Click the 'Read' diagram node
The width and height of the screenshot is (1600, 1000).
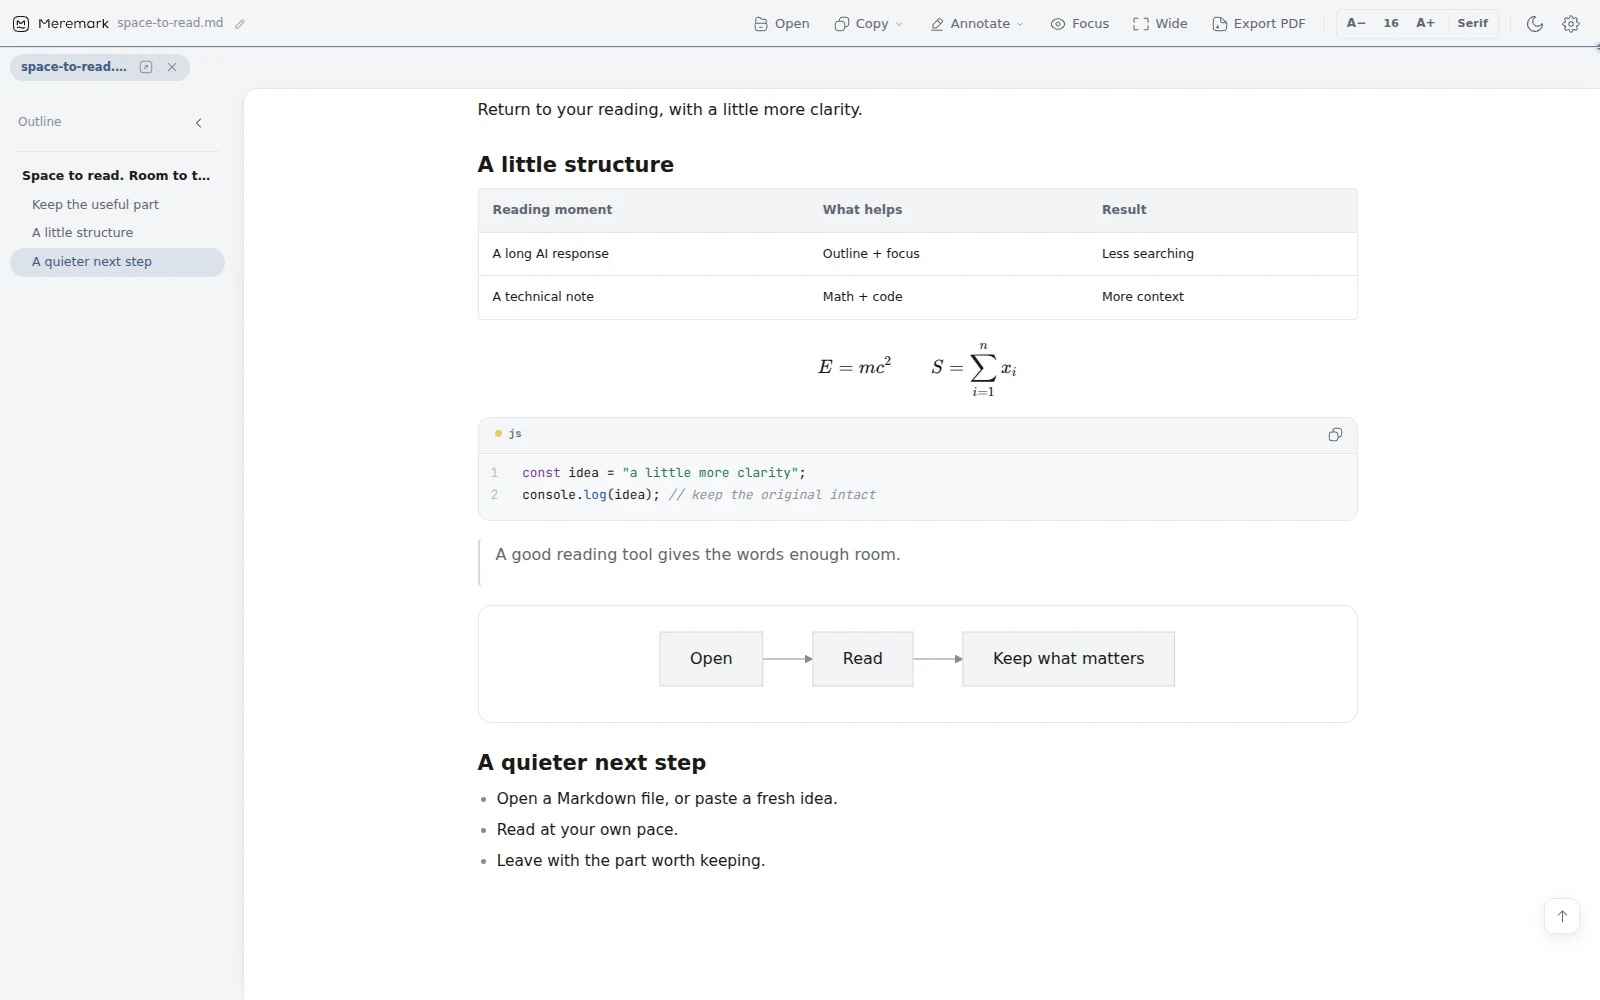[862, 659]
